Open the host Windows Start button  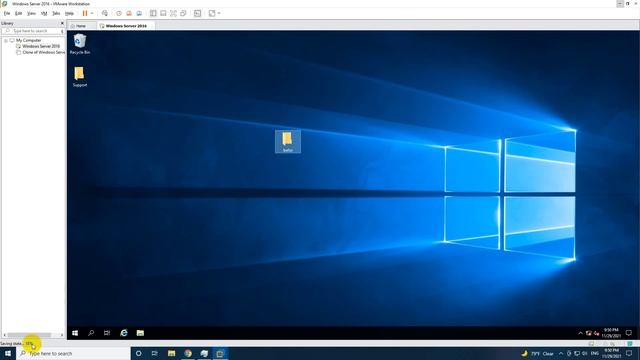coord(8,353)
